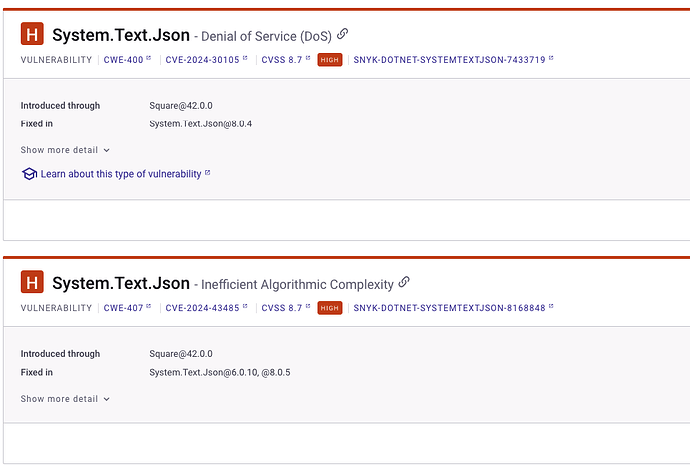Click CVSS 8.7 on the Algorithmic Complexity card

282,308
